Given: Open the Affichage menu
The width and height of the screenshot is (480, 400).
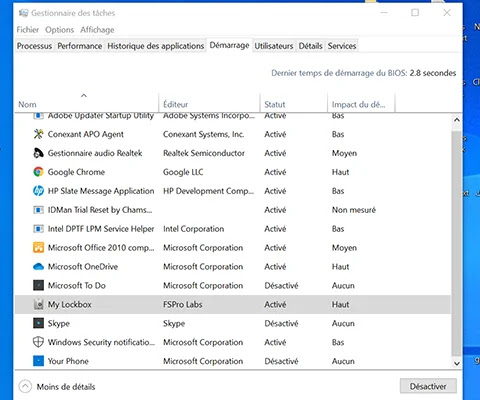Looking at the screenshot, I should 97,30.
